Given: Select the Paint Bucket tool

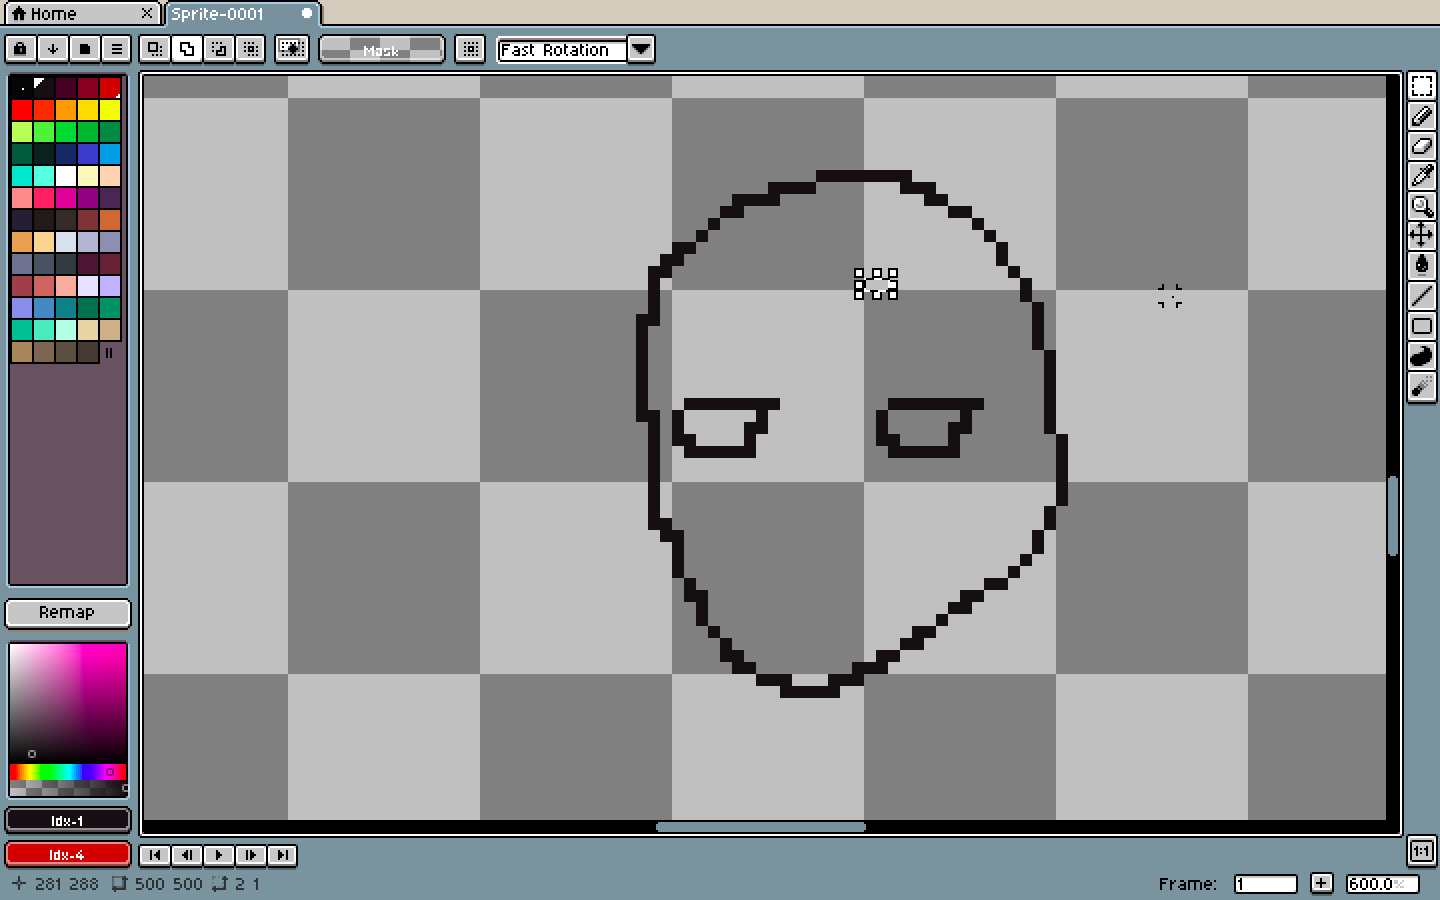Looking at the screenshot, I should pyautogui.click(x=1421, y=266).
